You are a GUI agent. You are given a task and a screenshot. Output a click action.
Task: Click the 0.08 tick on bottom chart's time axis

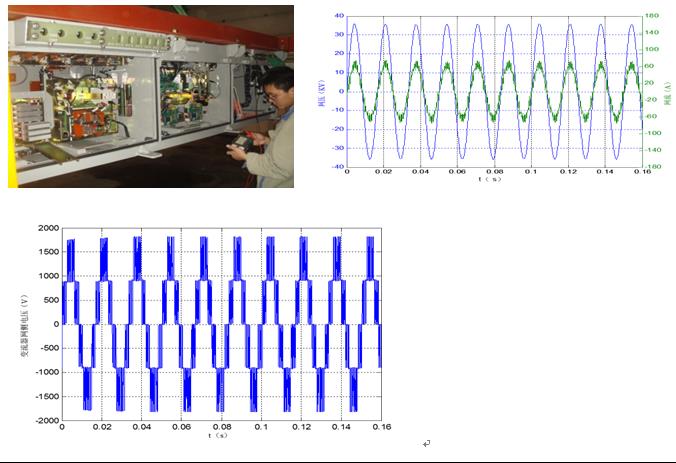[x=220, y=428]
